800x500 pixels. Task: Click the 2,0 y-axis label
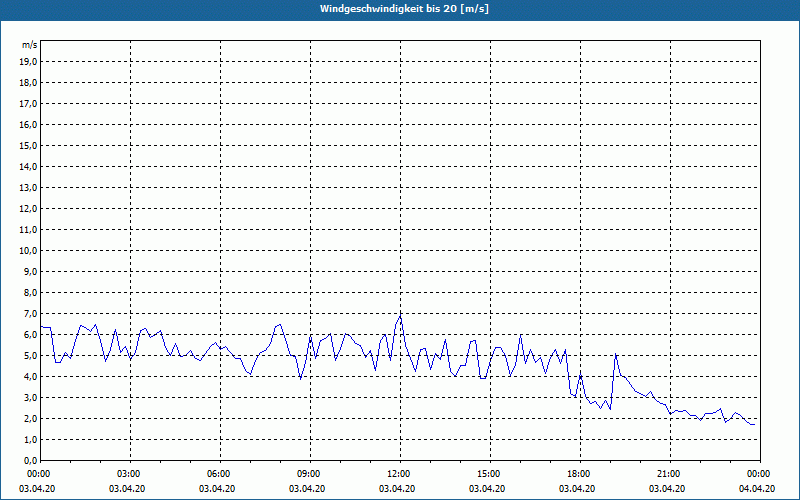31,418
